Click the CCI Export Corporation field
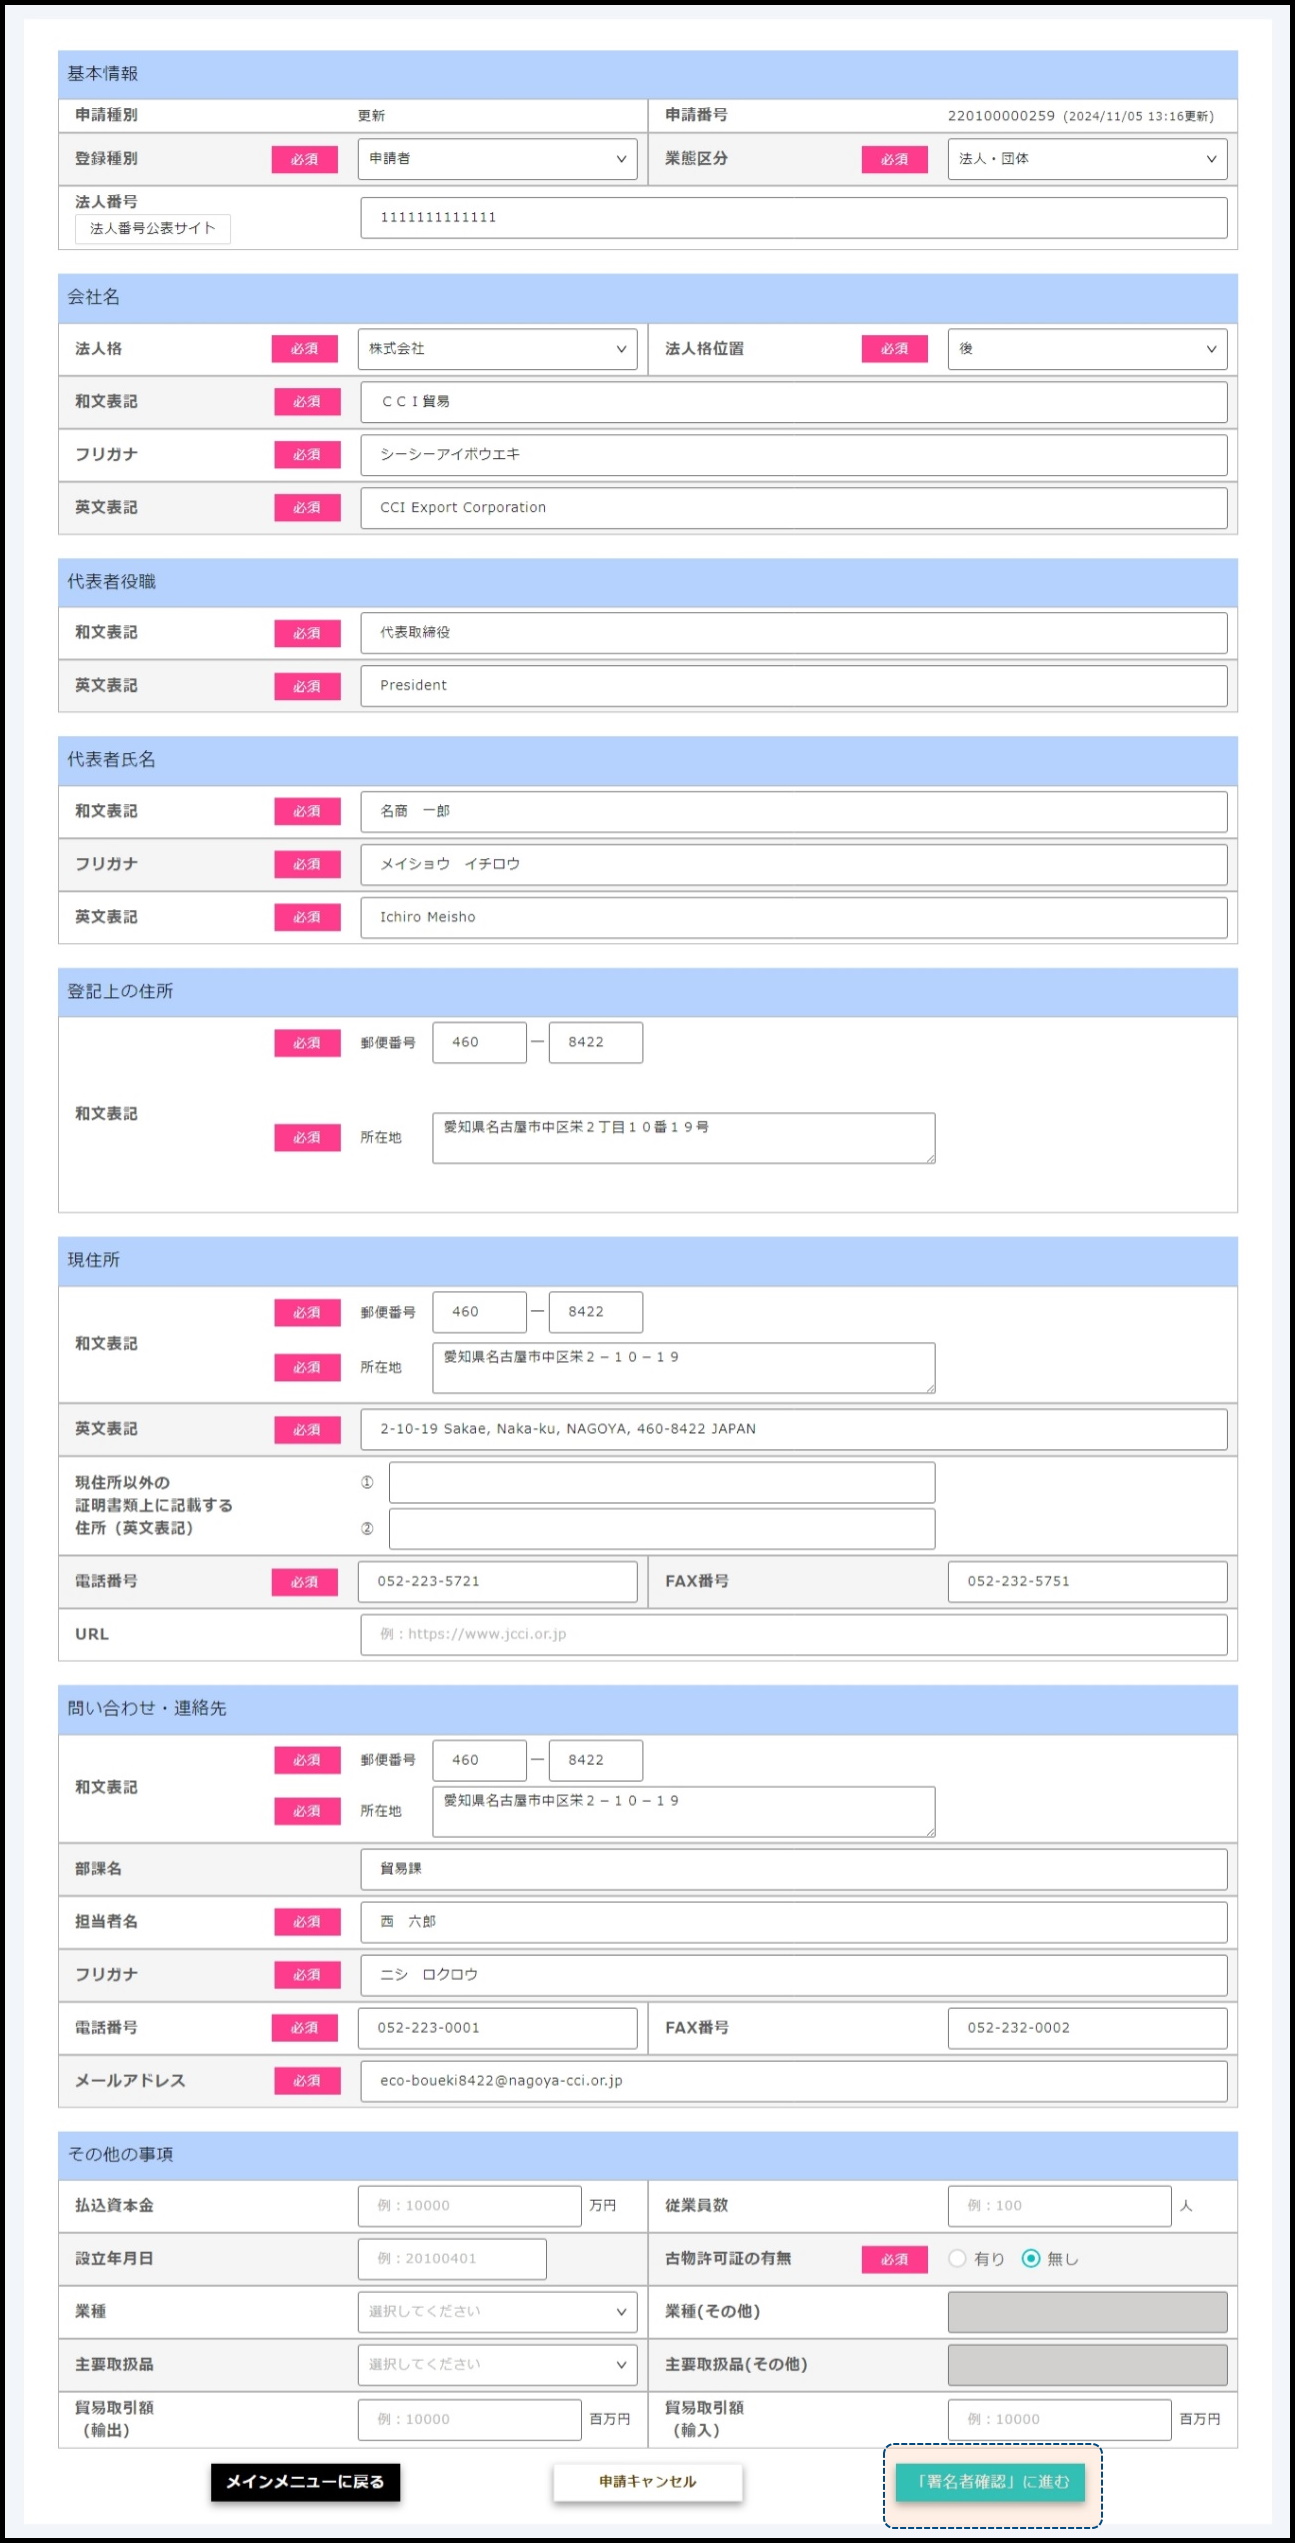This screenshot has width=1295, height=2543. pyautogui.click(x=794, y=508)
